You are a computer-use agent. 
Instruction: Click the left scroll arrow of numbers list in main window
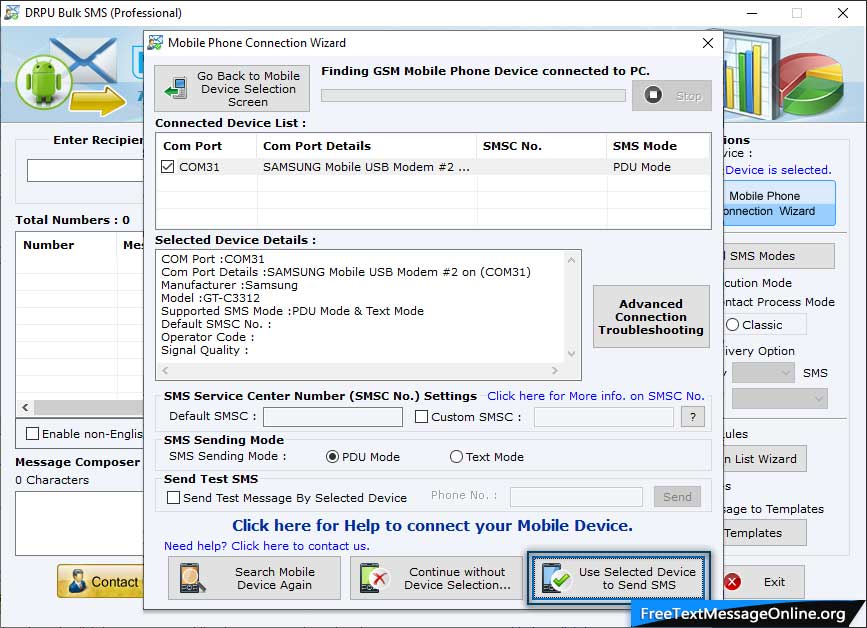click(x=25, y=407)
